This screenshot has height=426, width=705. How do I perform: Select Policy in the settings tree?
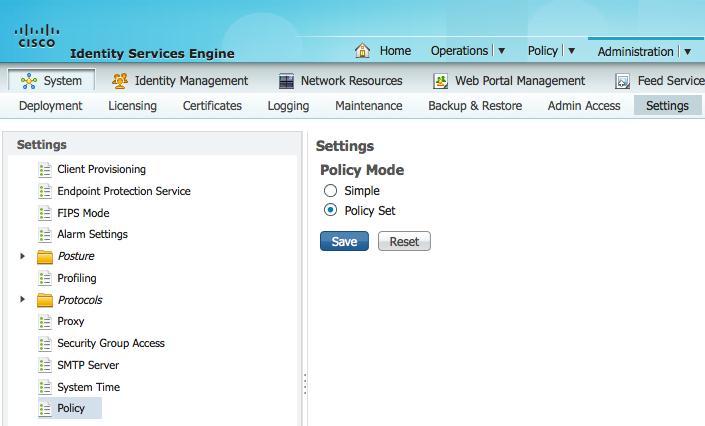(x=71, y=408)
